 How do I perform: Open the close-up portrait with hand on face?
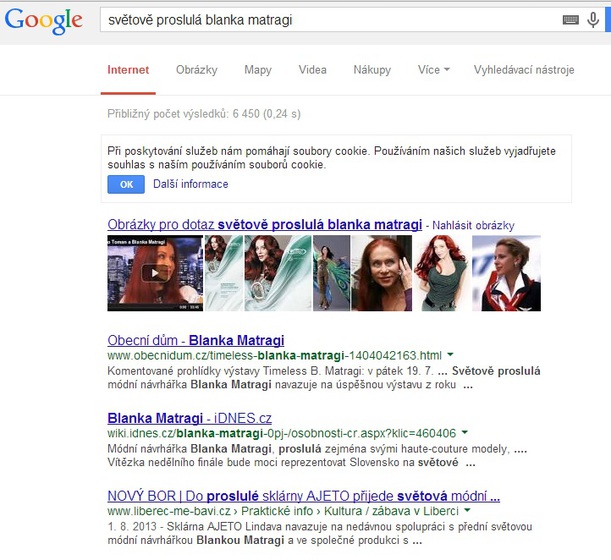381,273
